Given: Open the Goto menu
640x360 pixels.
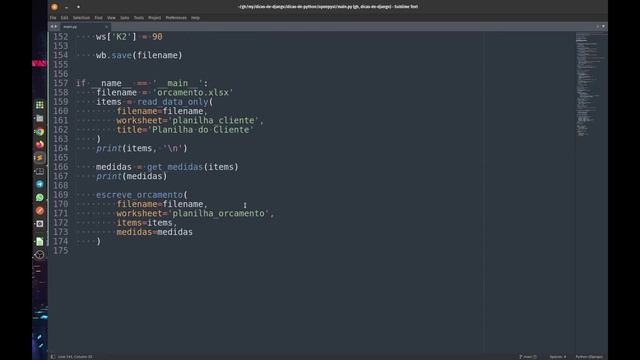Looking at the screenshot, I should point(124,18).
